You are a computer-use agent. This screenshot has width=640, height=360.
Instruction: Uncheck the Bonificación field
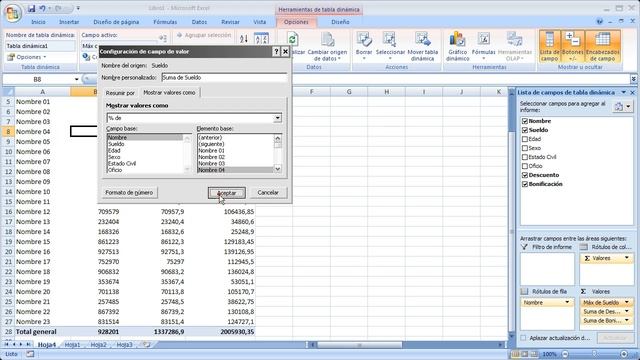click(x=525, y=184)
